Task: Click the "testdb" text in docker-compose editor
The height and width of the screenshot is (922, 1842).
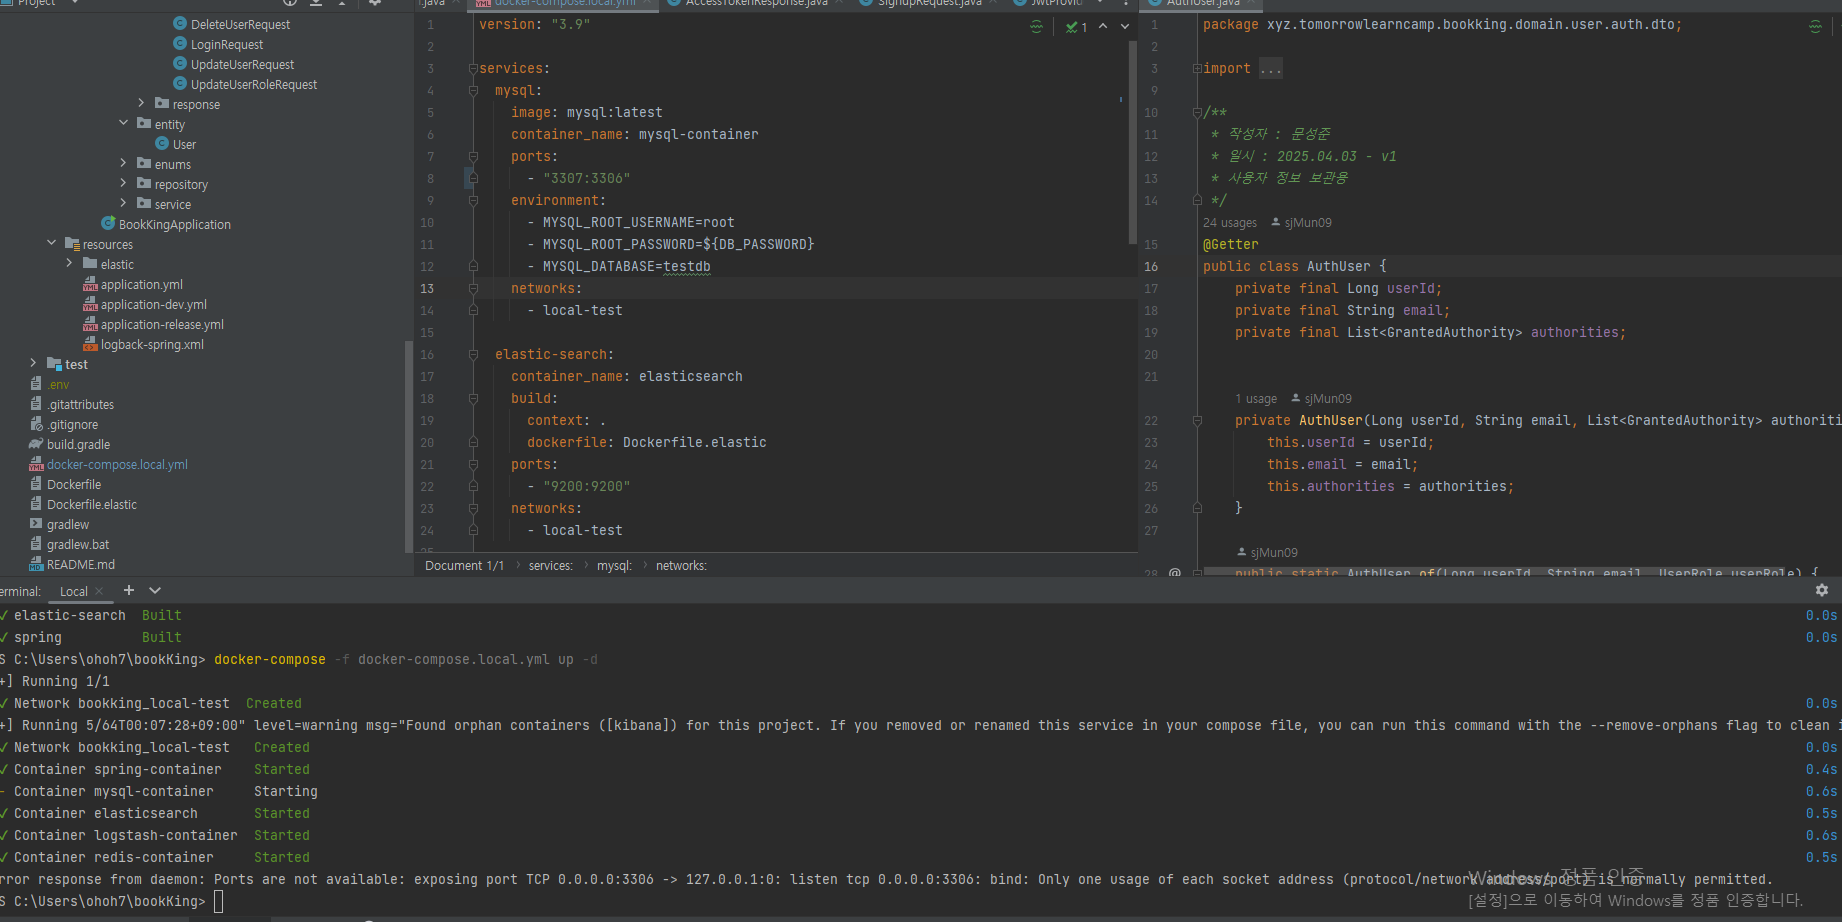Action: click(x=687, y=267)
